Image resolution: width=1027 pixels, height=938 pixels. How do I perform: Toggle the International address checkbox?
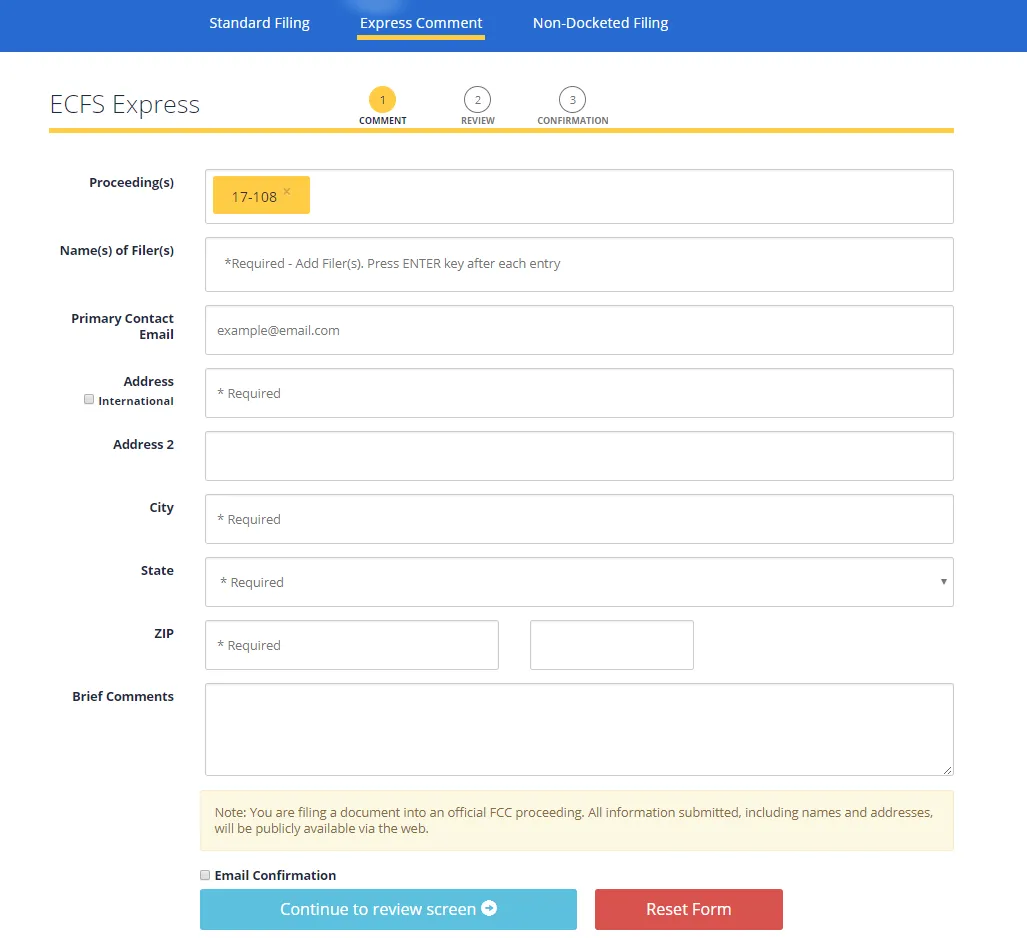pos(89,399)
